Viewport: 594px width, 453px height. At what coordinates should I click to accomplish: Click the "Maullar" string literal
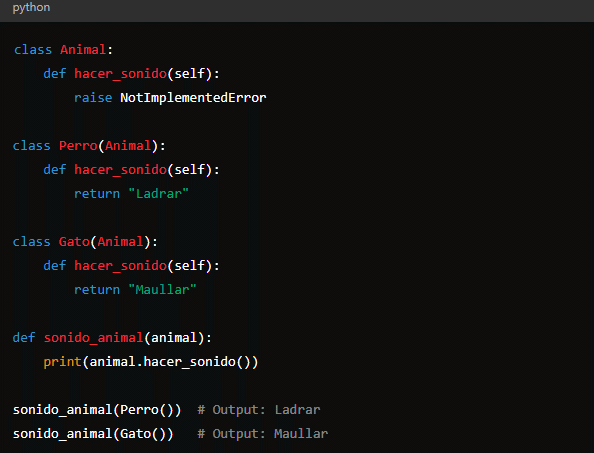162,290
